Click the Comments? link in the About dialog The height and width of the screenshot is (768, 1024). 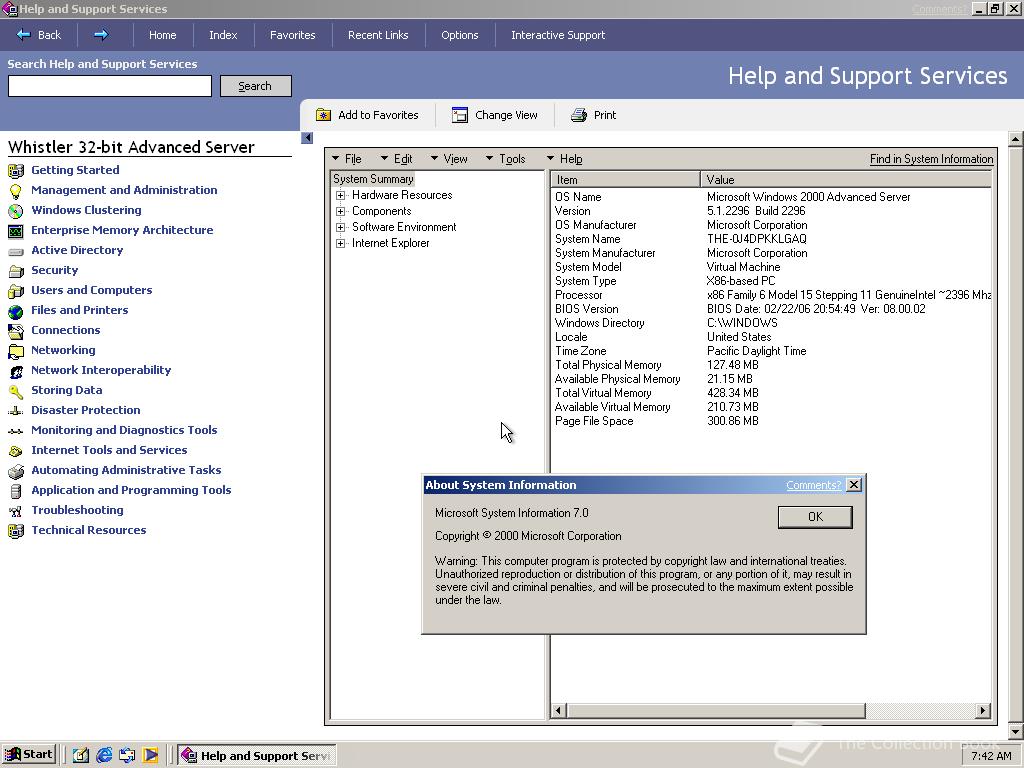(x=814, y=485)
